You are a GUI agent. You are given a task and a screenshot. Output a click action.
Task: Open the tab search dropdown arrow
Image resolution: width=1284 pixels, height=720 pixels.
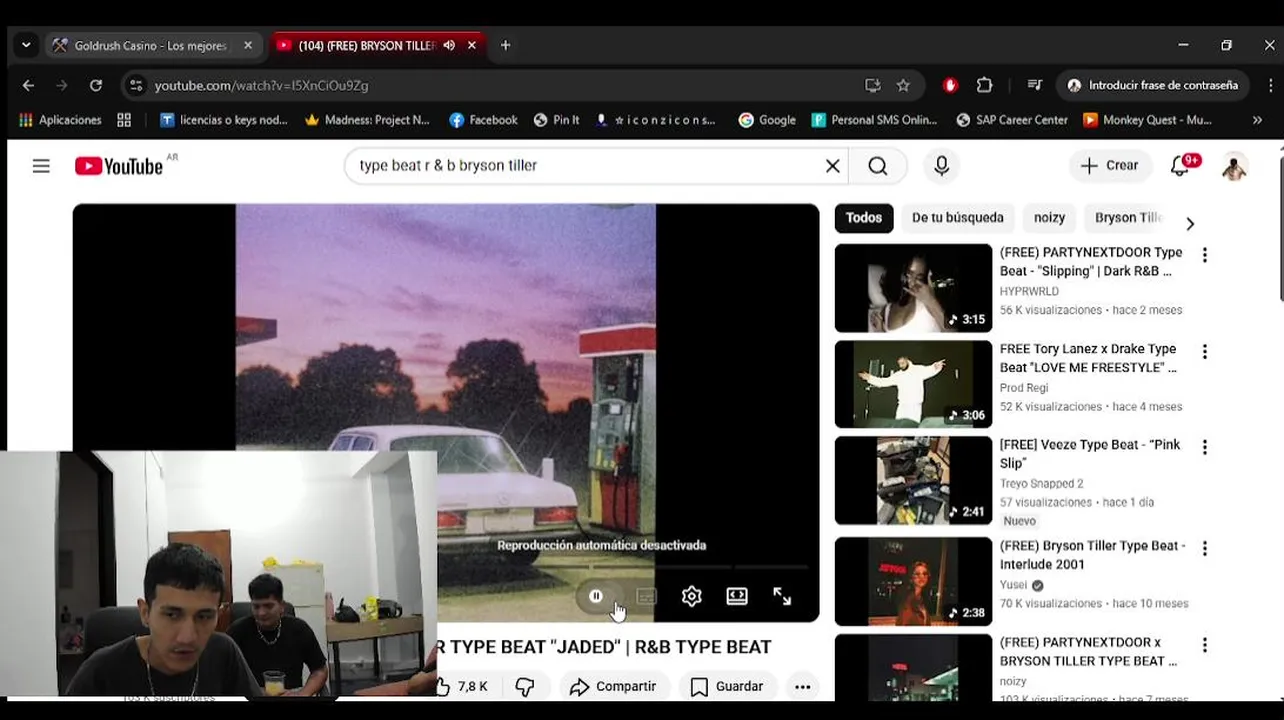coord(26,45)
